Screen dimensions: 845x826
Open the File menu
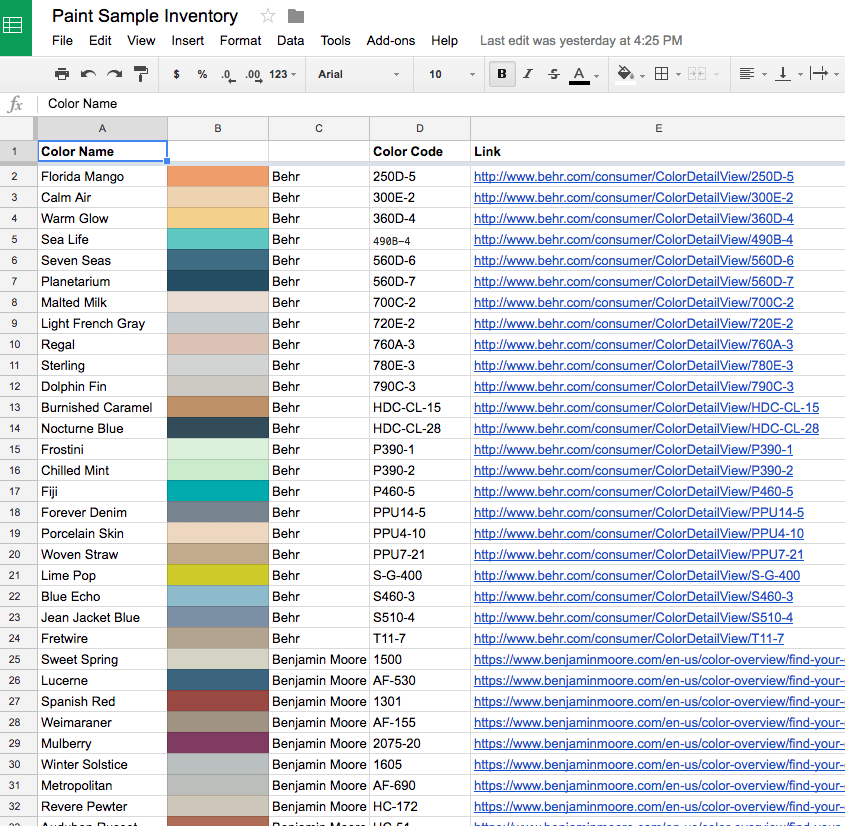63,41
